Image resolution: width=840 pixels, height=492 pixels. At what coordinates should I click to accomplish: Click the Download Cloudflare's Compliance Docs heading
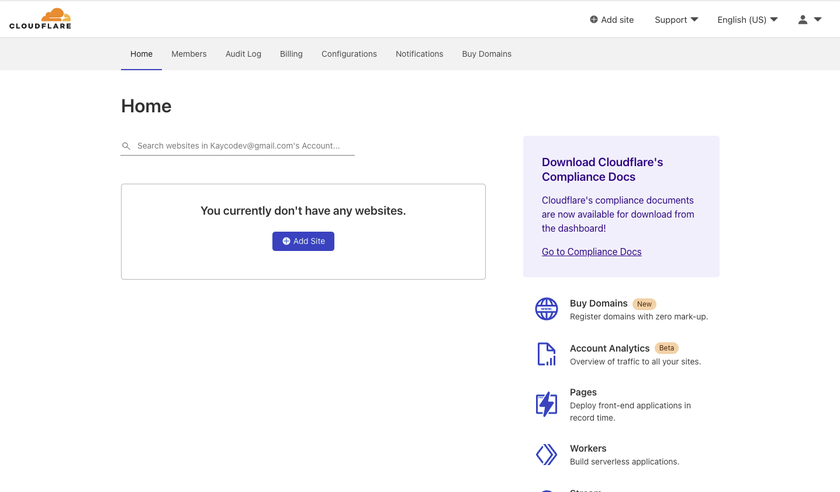pyautogui.click(x=602, y=169)
